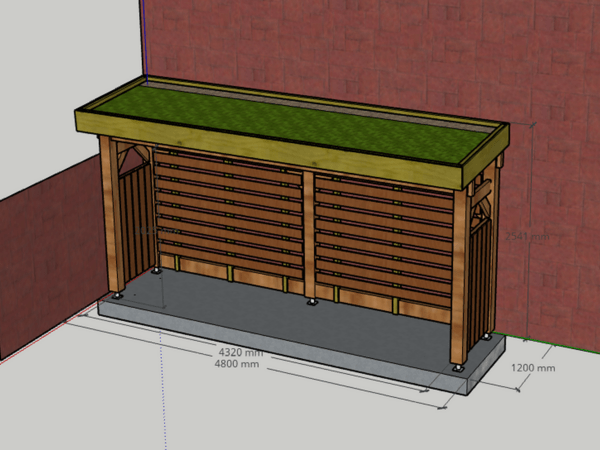Select the center wooden post
600x450 pixels.
point(309,233)
